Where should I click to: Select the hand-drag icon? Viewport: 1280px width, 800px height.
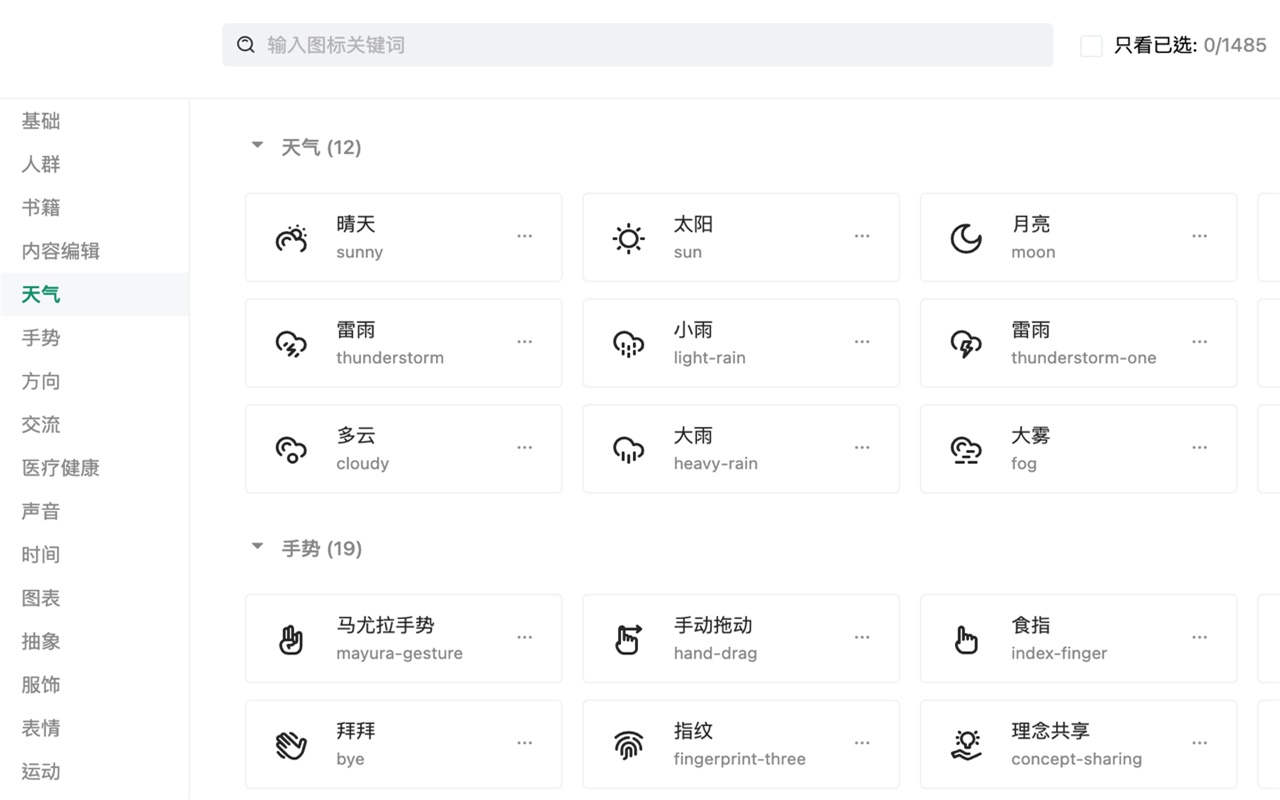point(629,639)
